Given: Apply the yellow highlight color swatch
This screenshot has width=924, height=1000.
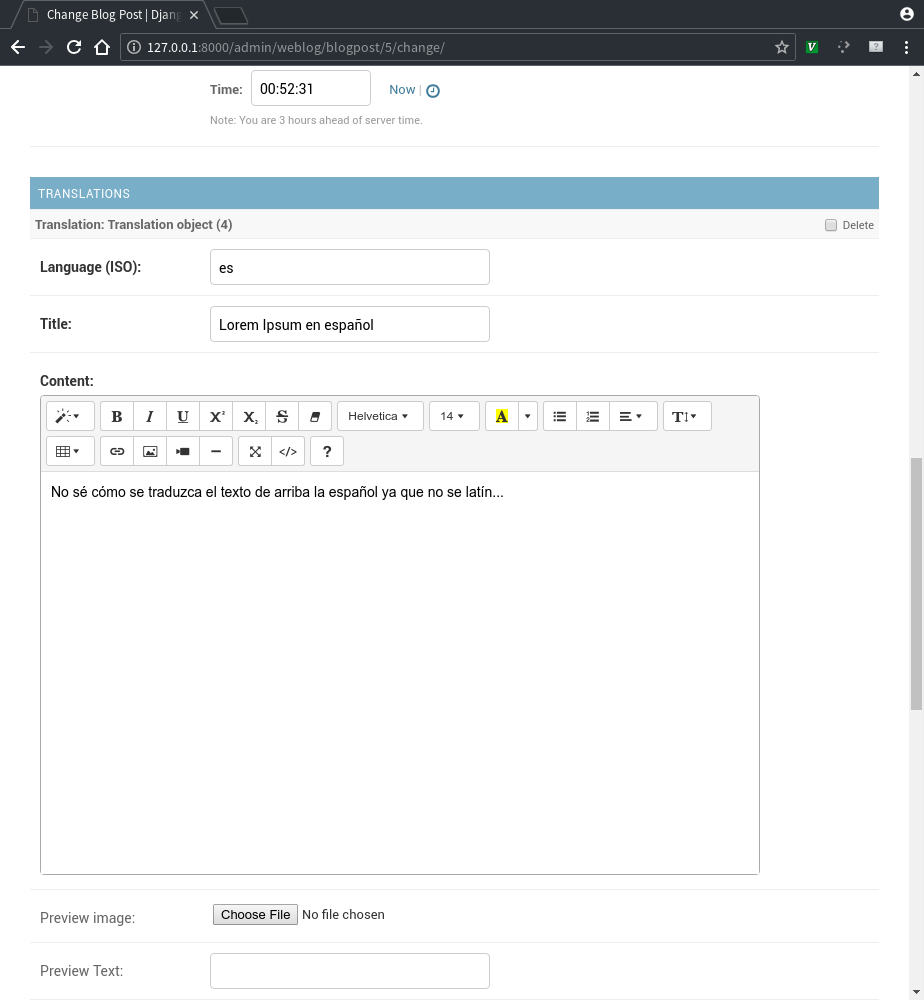Looking at the screenshot, I should 501,416.
